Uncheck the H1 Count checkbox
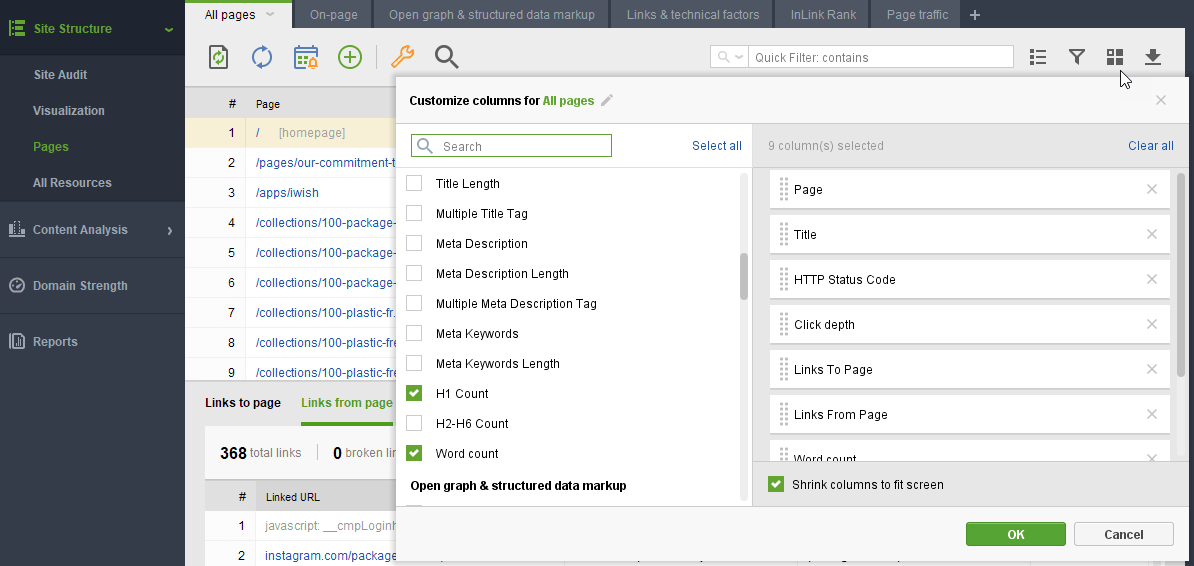This screenshot has height=566, width=1194. pos(414,394)
